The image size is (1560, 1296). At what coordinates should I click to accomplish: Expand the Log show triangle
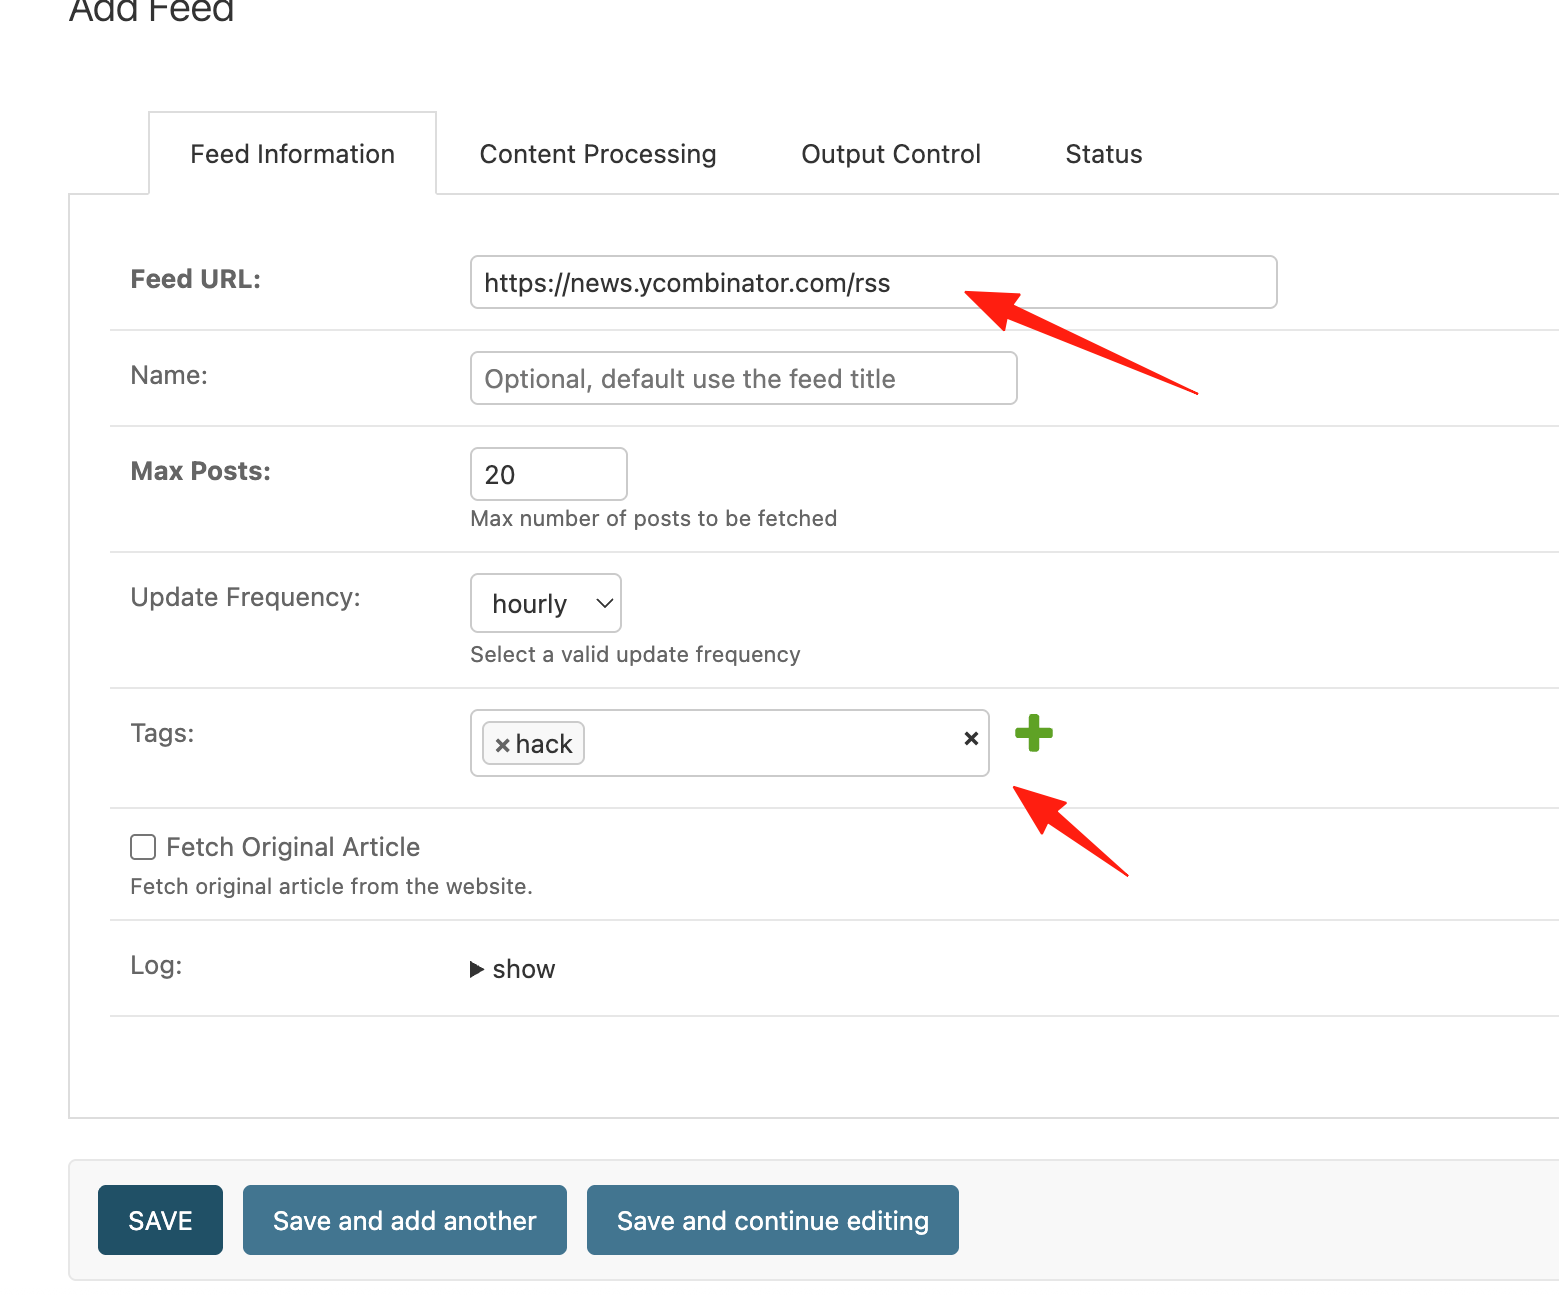(x=477, y=969)
